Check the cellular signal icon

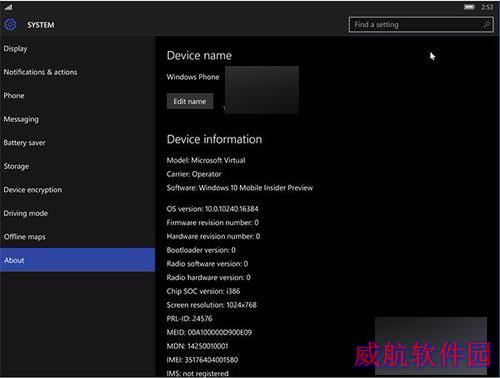8,7
